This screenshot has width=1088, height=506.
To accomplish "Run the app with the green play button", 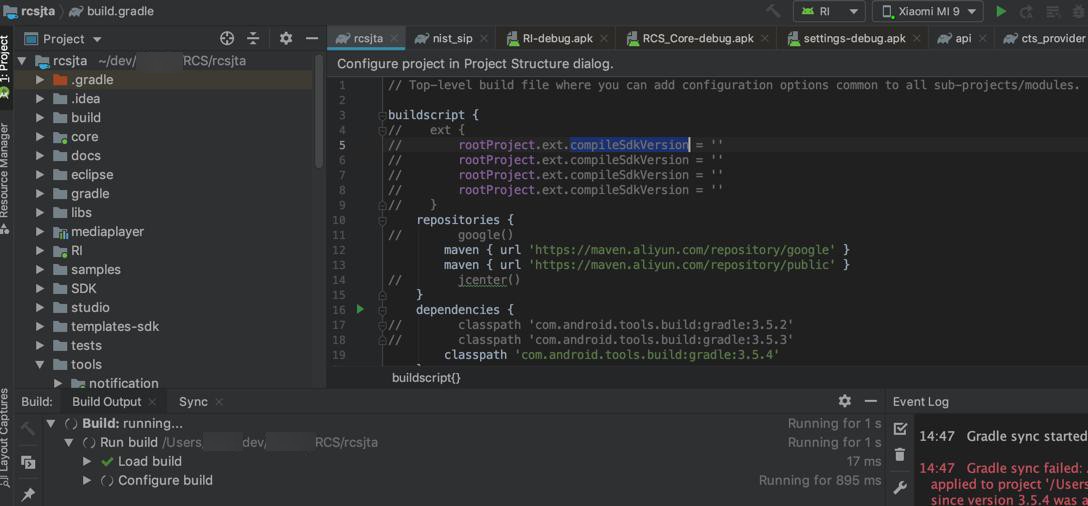I will [1001, 11].
